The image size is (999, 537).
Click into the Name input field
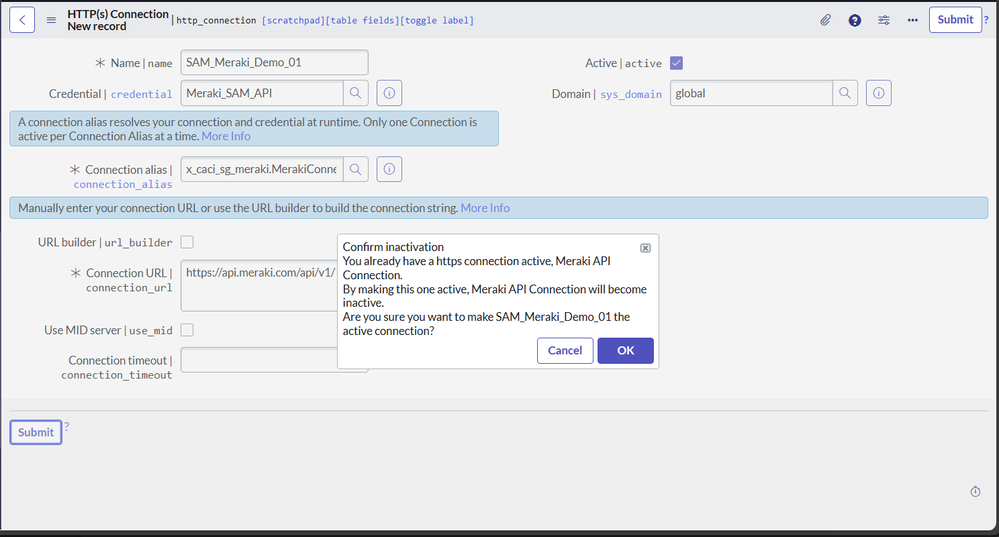tap(275, 63)
